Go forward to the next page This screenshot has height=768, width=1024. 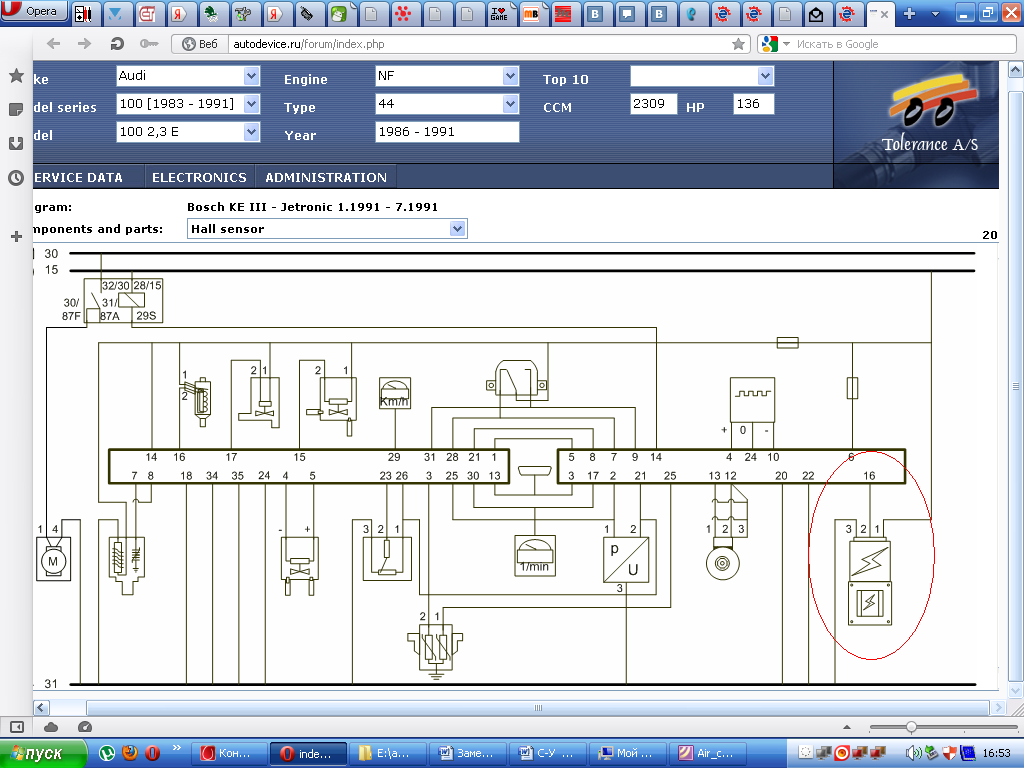(x=84, y=44)
